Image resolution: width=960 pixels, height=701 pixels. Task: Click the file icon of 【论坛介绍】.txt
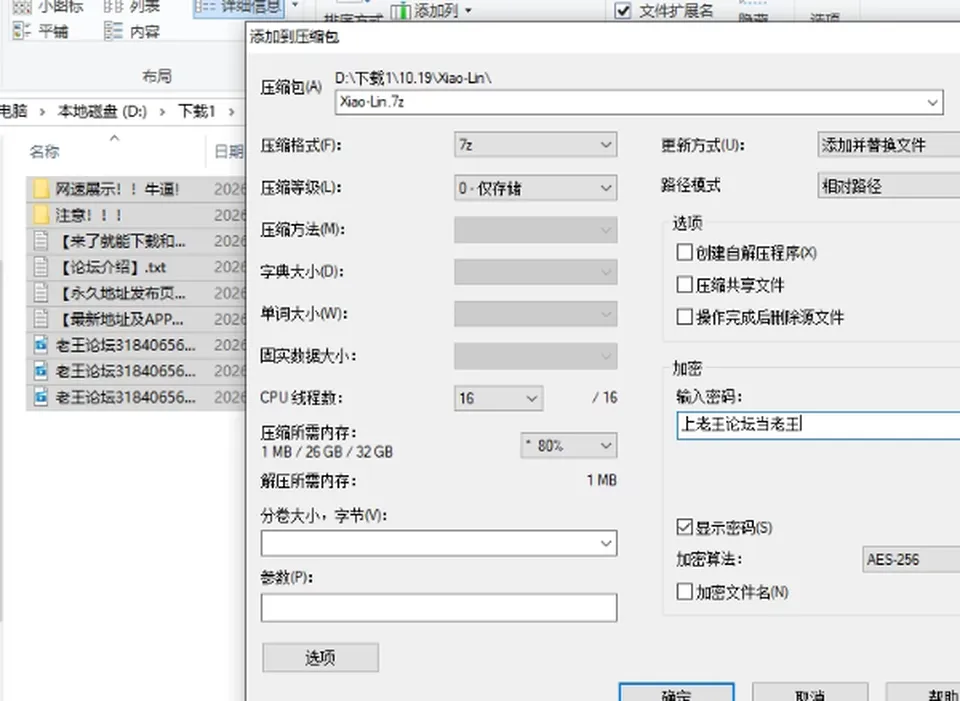(40, 267)
